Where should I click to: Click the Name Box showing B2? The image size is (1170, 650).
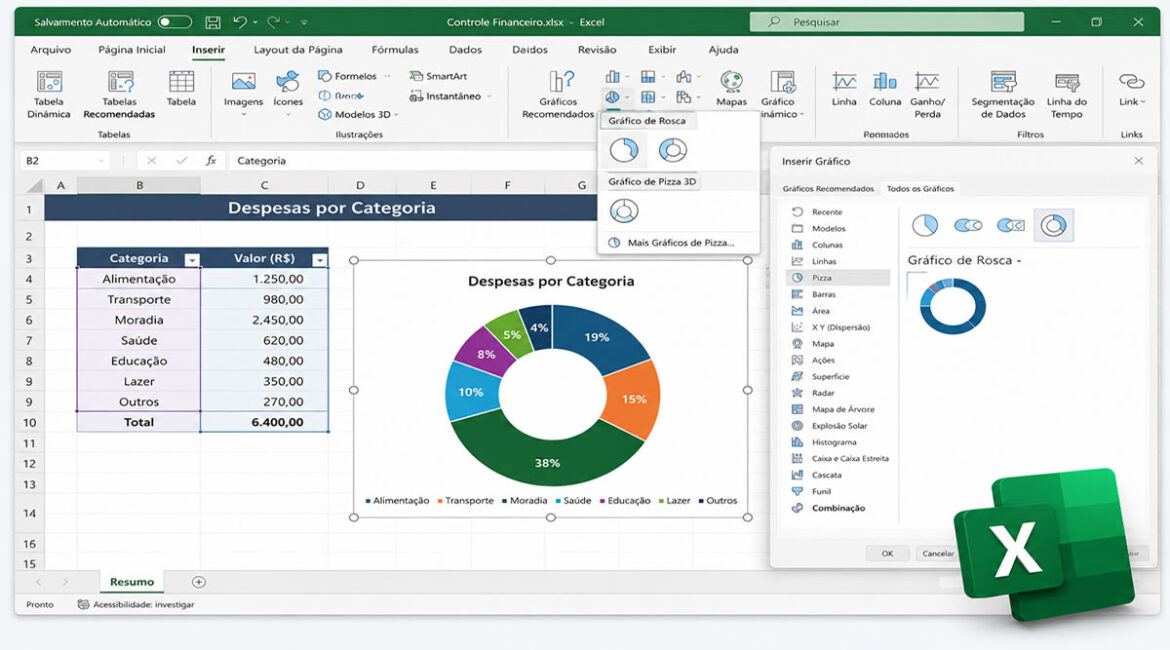point(64,160)
